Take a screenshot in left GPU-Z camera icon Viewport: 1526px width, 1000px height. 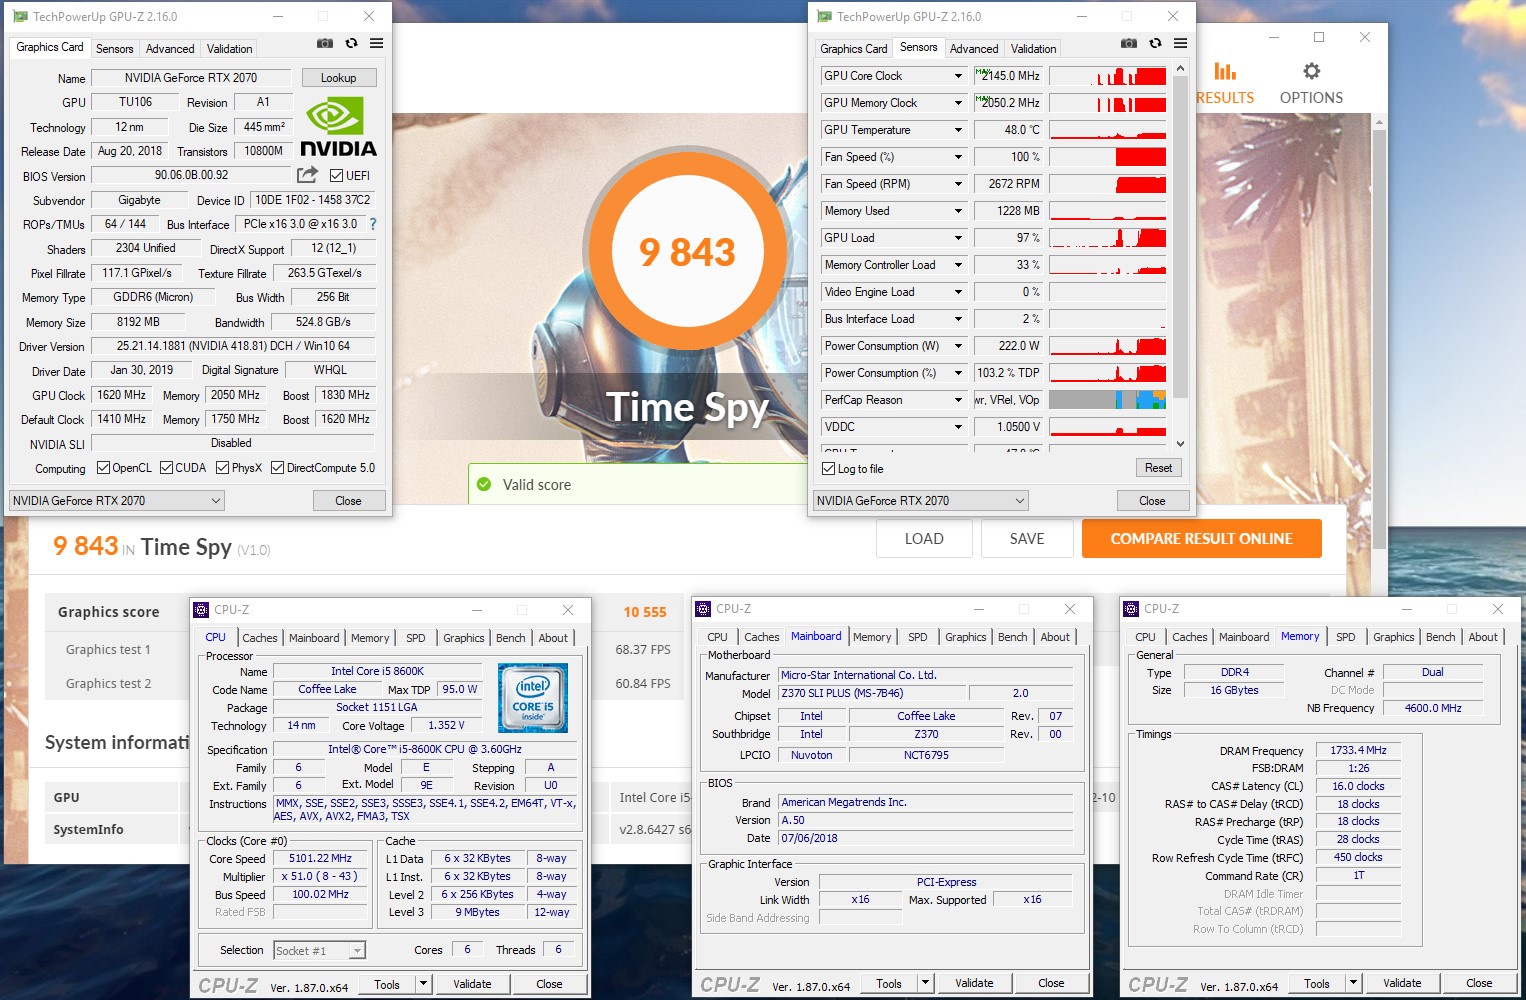pyautogui.click(x=325, y=44)
